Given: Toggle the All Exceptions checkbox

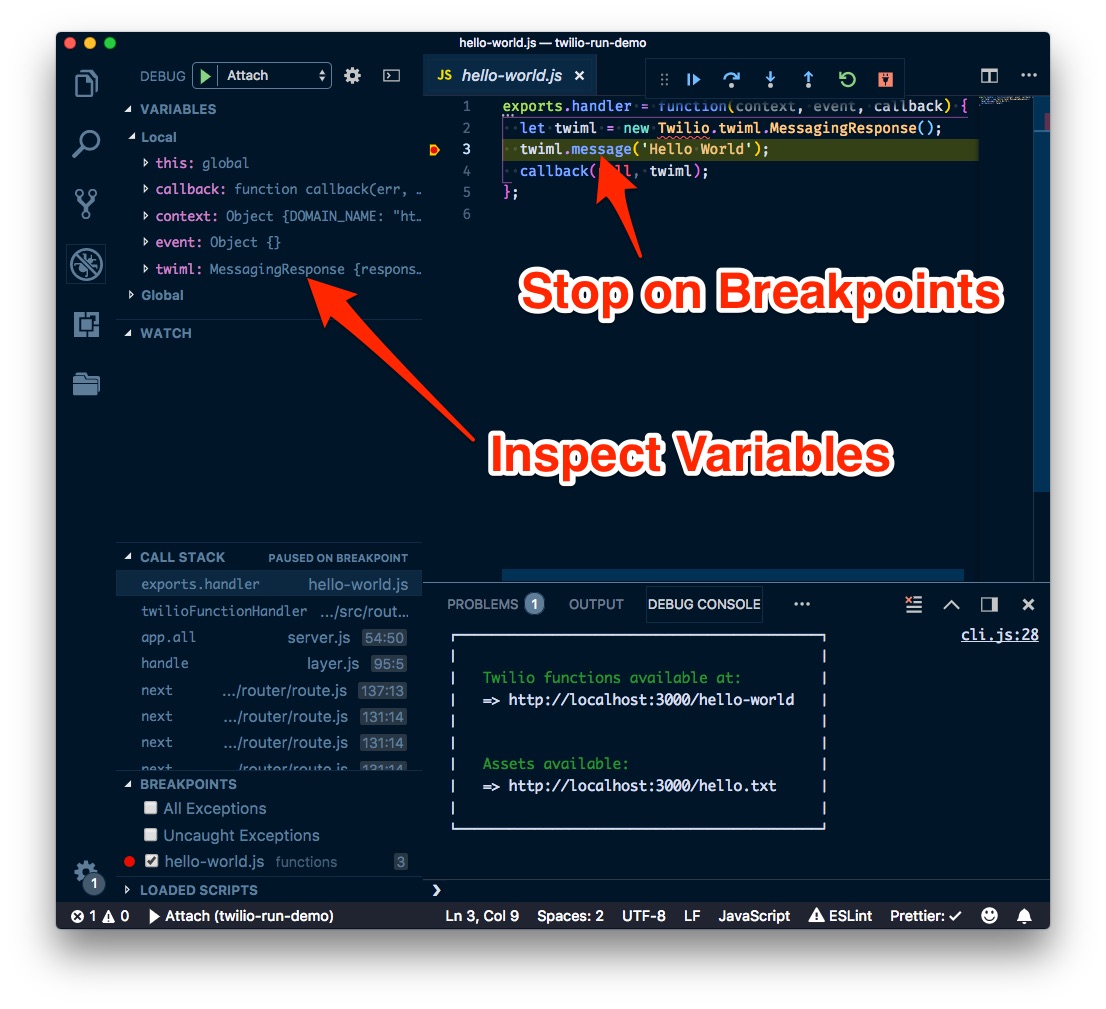Looking at the screenshot, I should click(150, 808).
